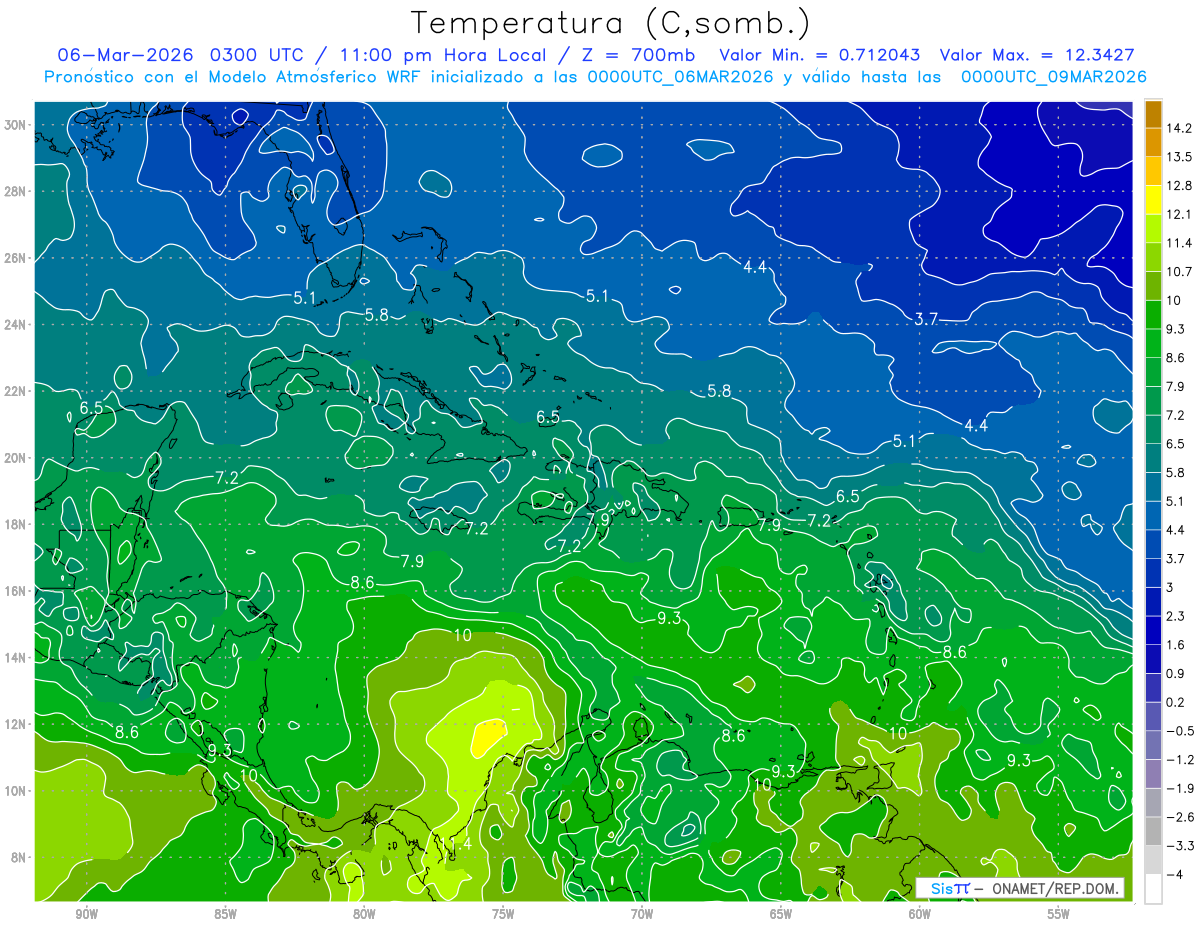Click the 14.2 tick label on the color scale
Image resolution: width=1200 pixels, height=927 pixels.
[1180, 128]
